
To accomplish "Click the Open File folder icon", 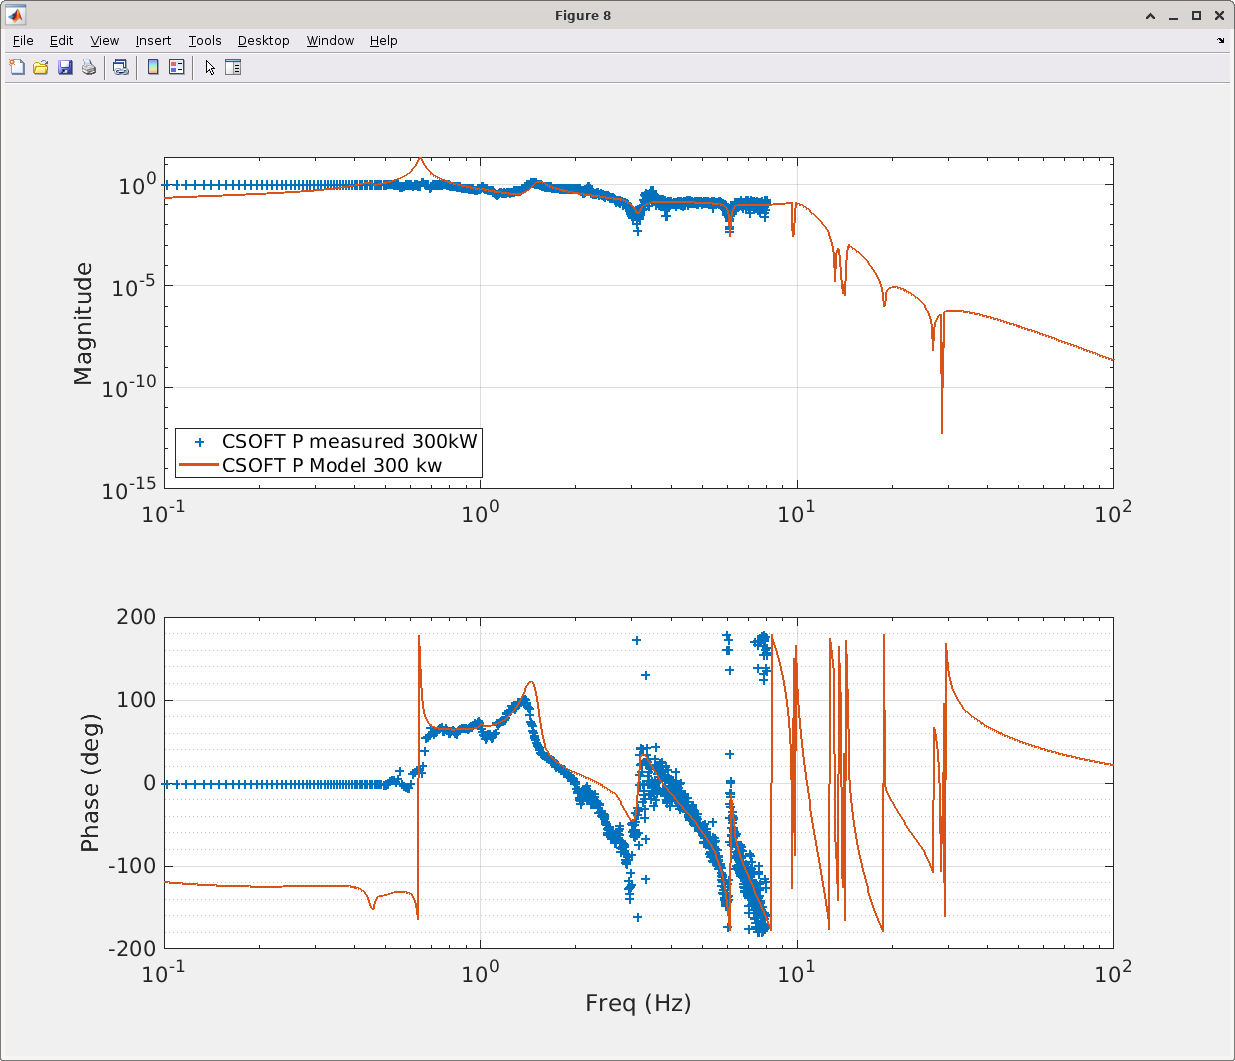I will [41, 68].
